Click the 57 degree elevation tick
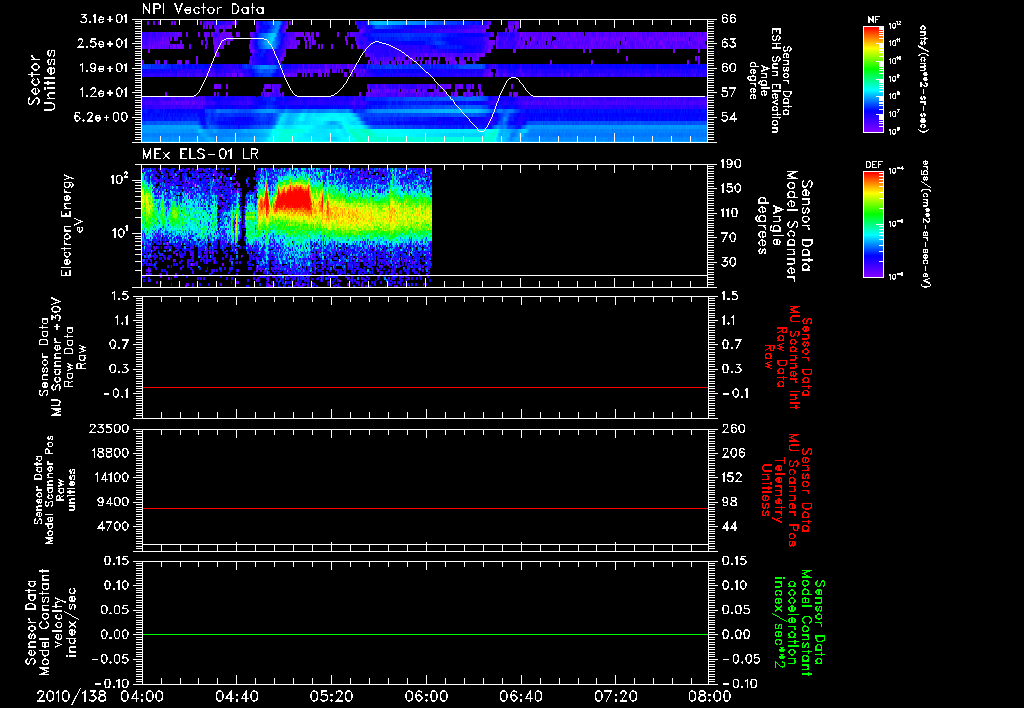This screenshot has height=708, width=1024. 729,93
